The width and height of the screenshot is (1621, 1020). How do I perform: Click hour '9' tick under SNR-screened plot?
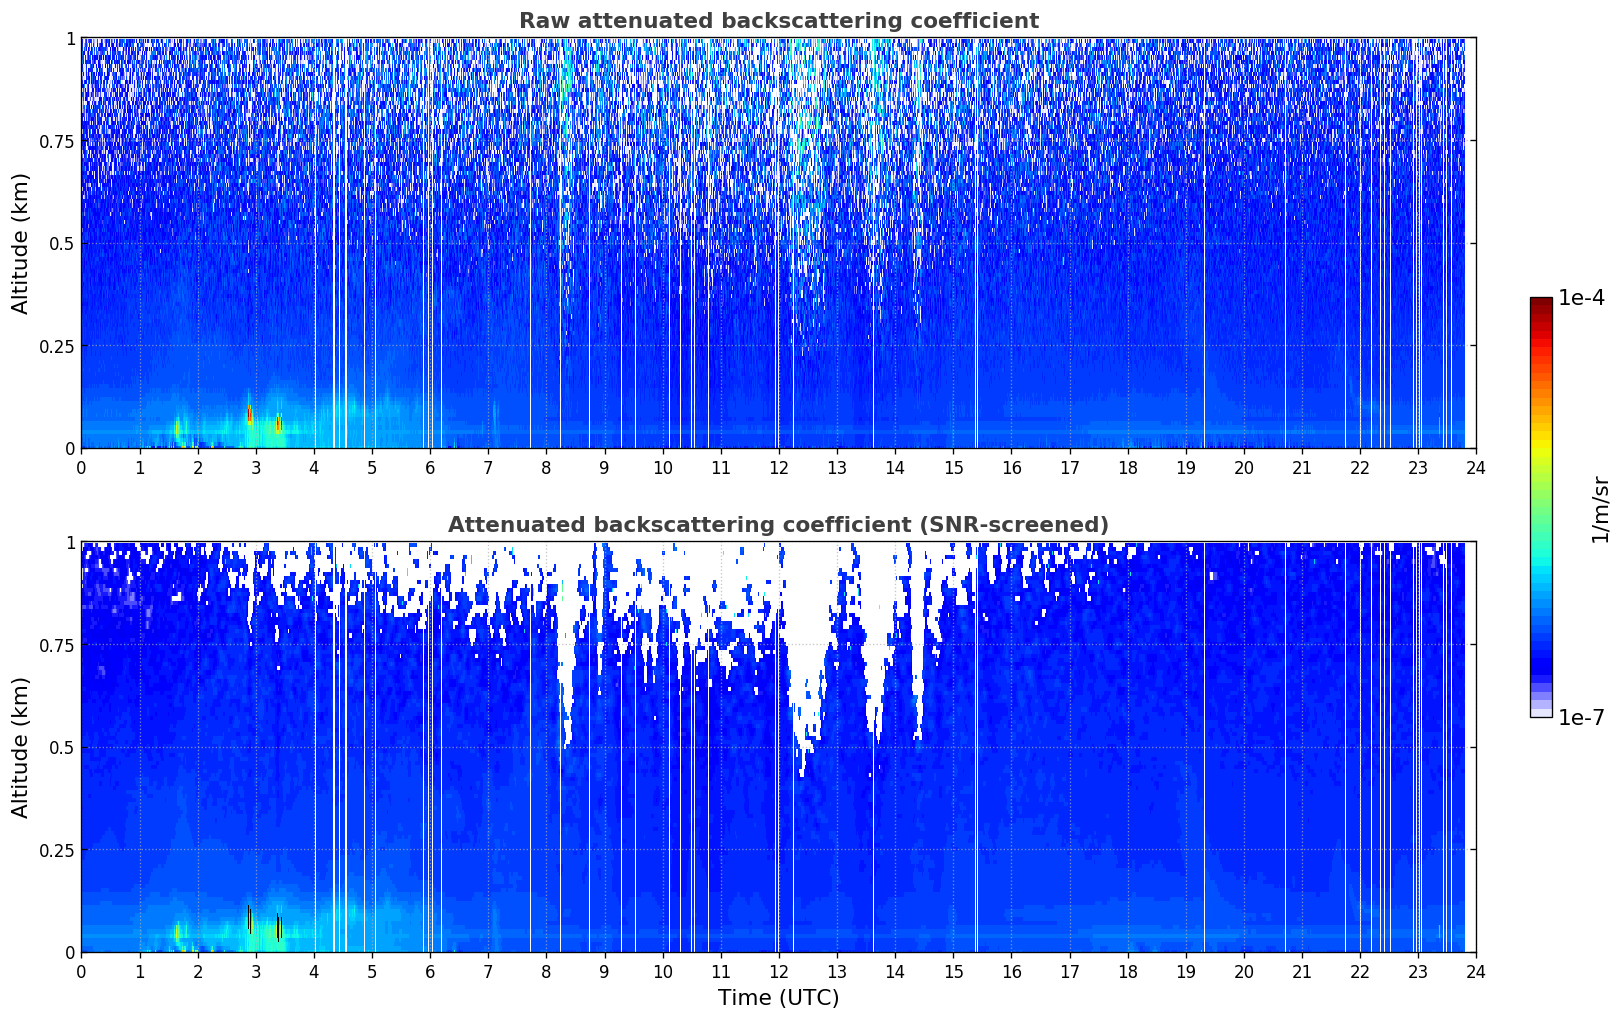click(604, 971)
